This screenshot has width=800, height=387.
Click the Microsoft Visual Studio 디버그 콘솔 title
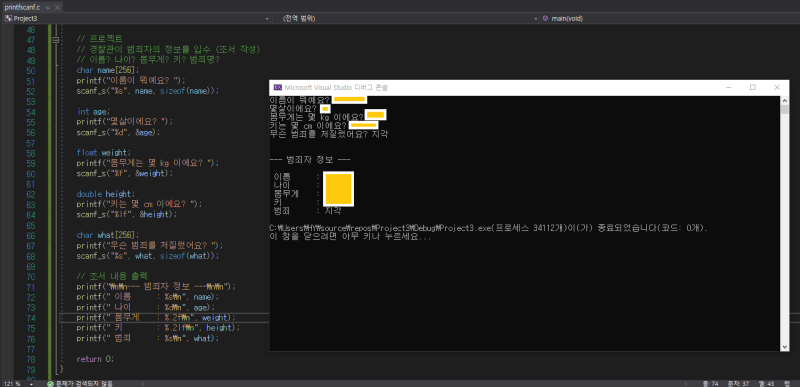pyautogui.click(x=336, y=88)
